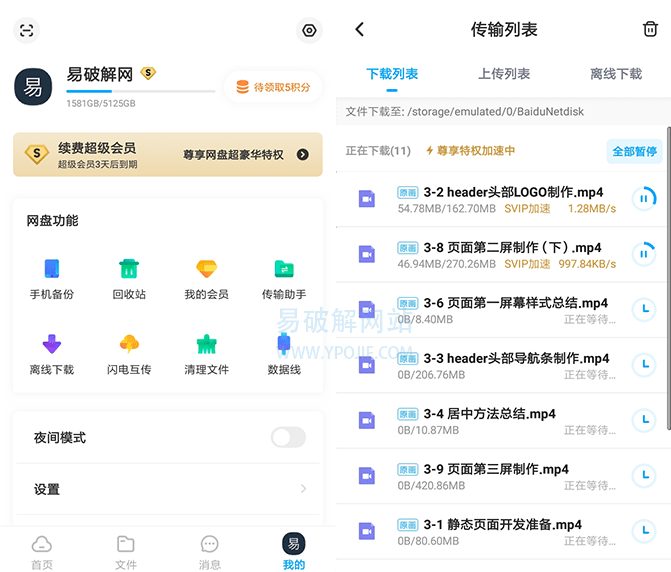Toggle the 夜间模式 night mode switch
The image size is (671, 572).
point(288,437)
